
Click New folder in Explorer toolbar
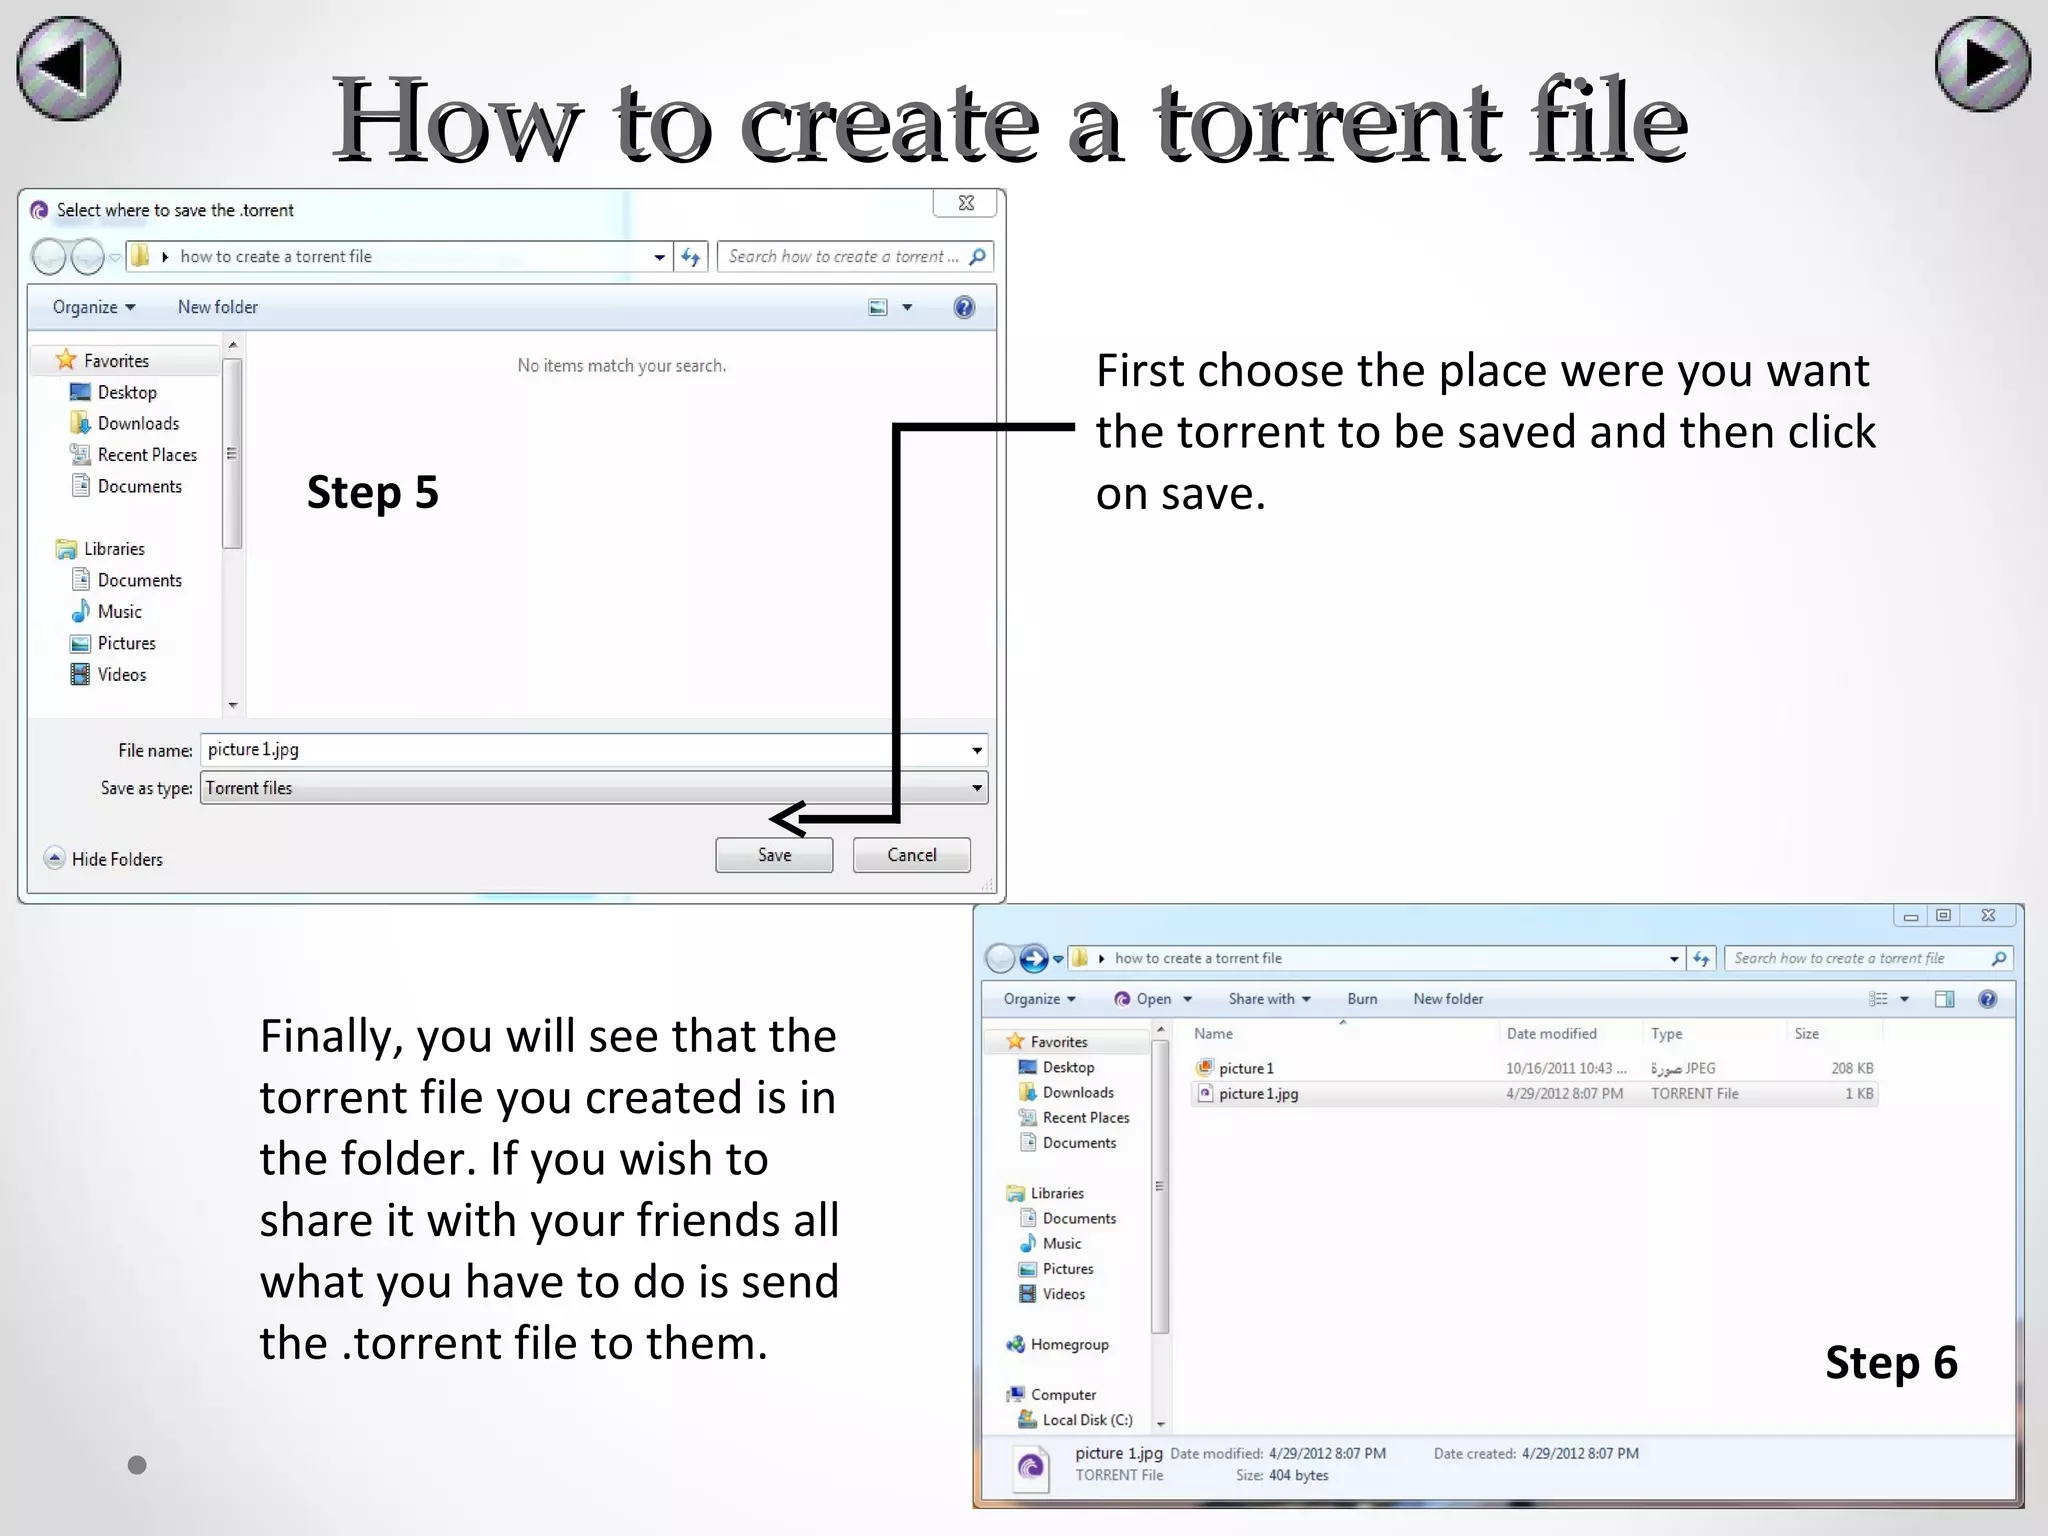coord(1448,999)
